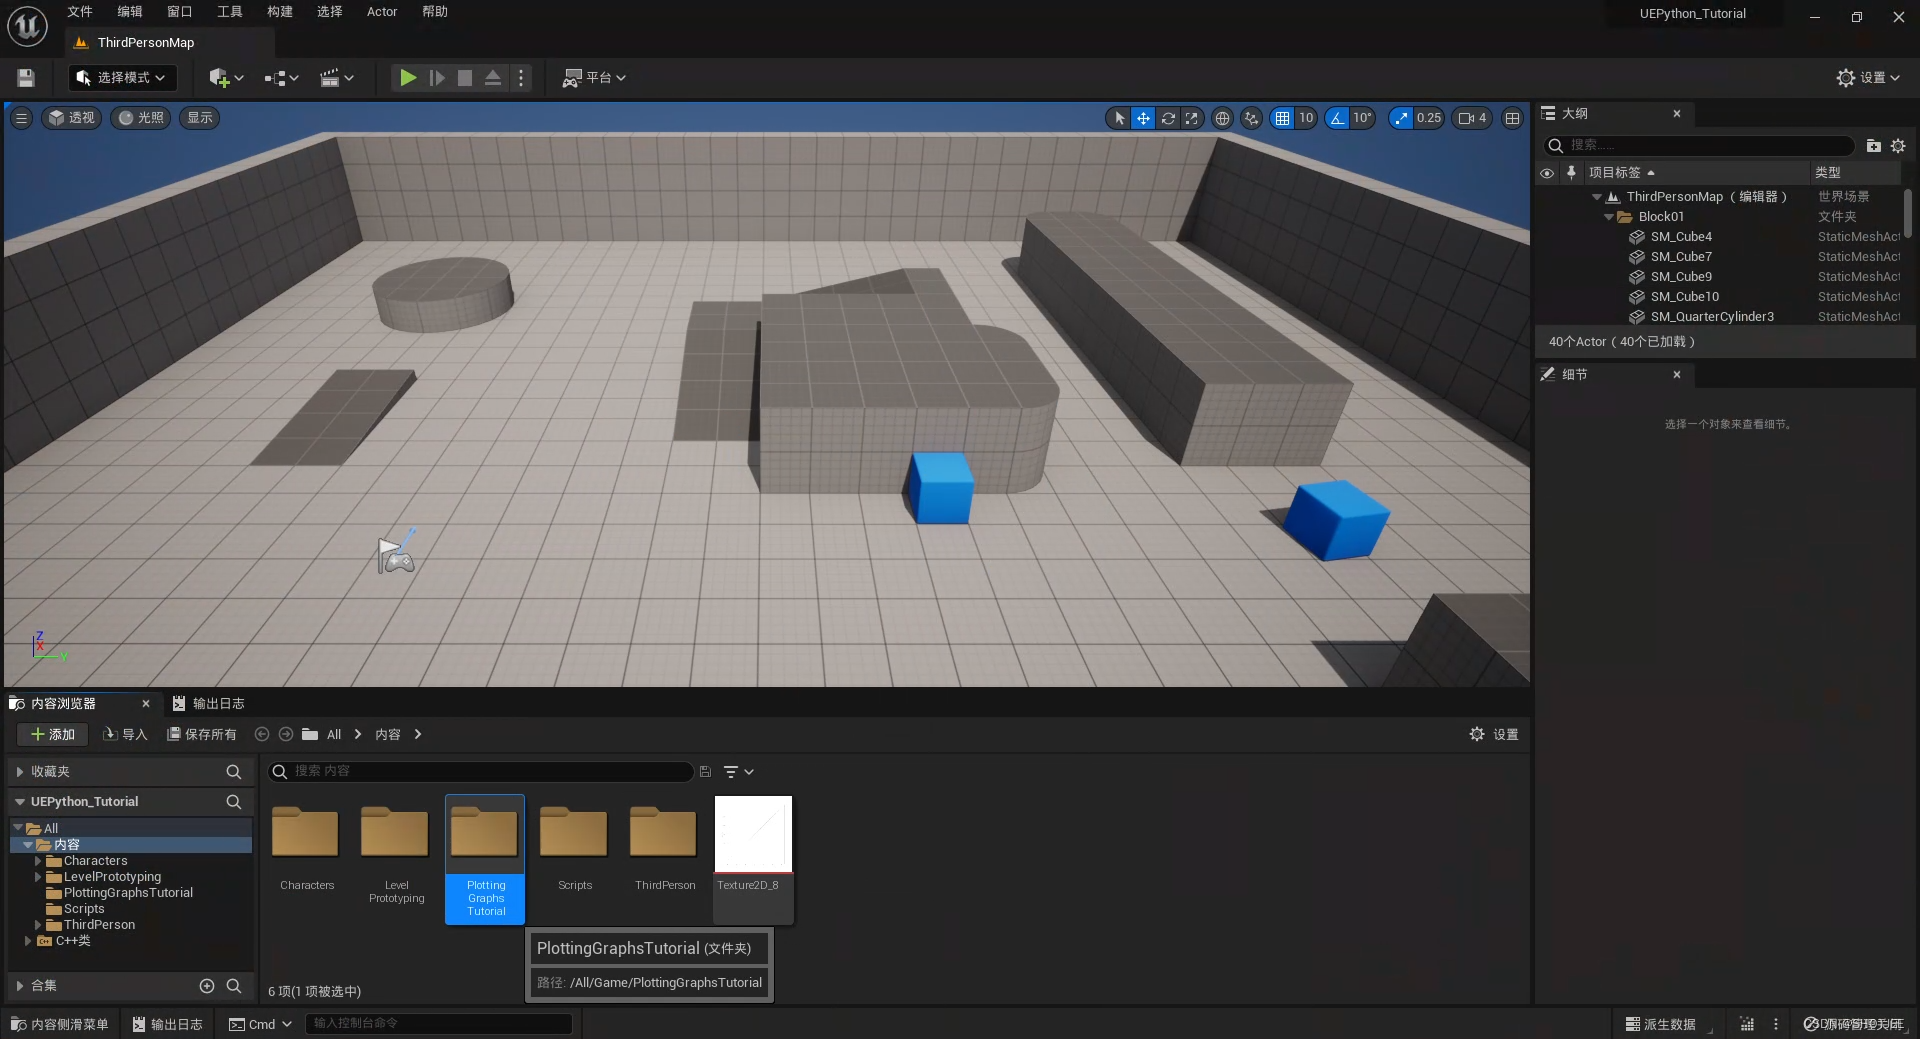1920x1039 pixels.
Task: Open Outliner settings gear icon
Action: pyautogui.click(x=1898, y=146)
